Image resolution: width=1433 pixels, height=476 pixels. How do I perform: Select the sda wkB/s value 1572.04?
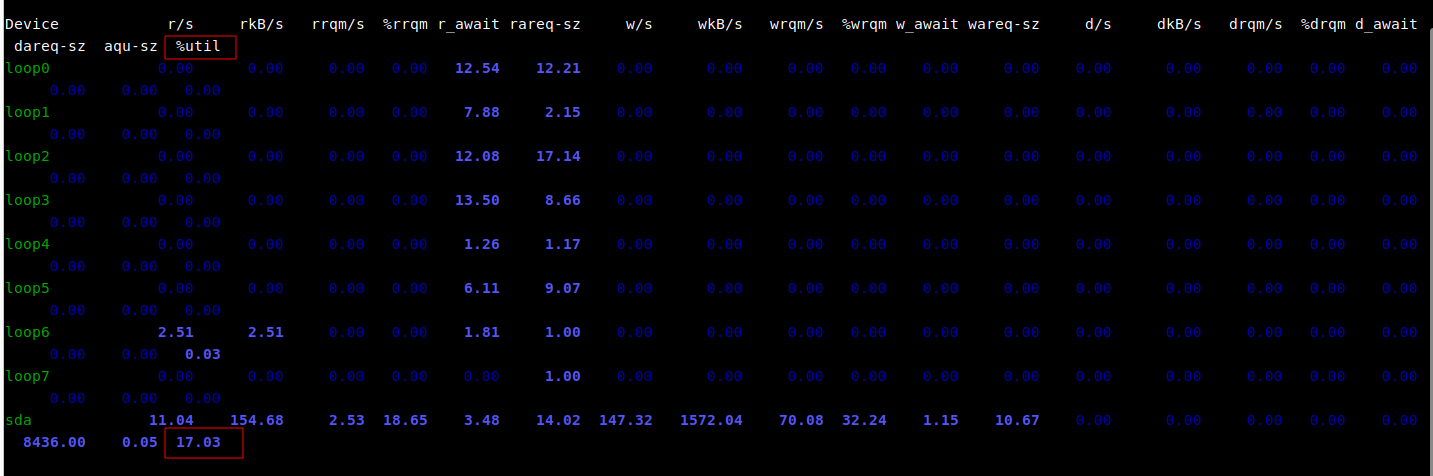click(x=711, y=420)
